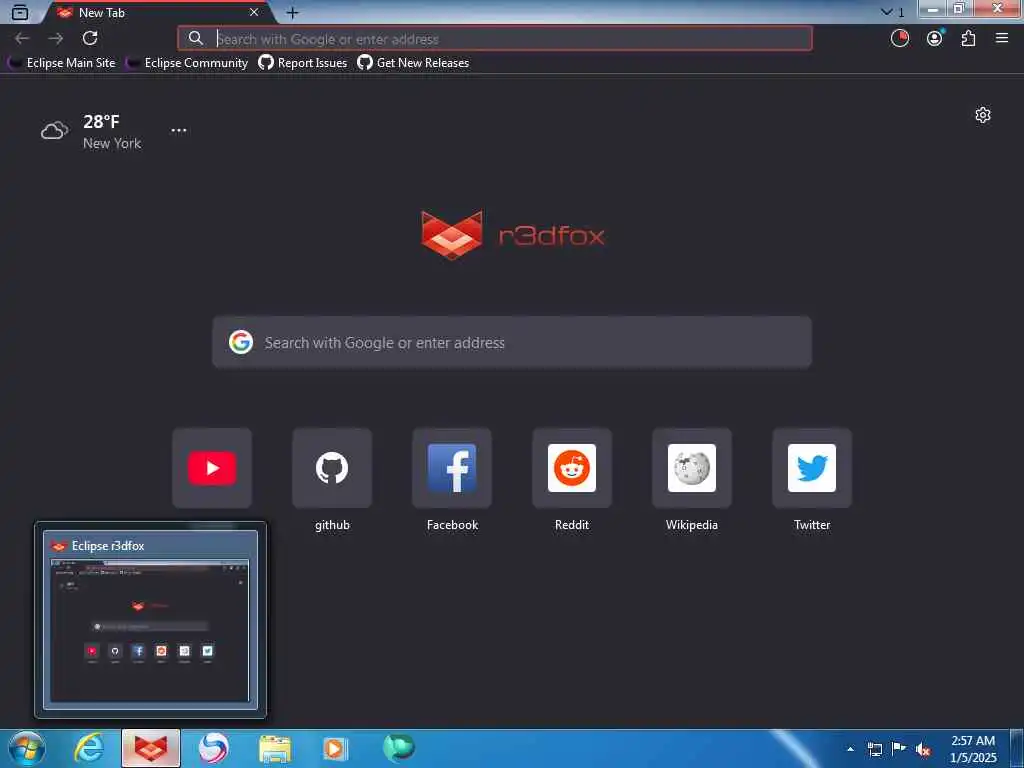The width and height of the screenshot is (1024, 768).
Task: Open the network tray icon
Action: point(875,749)
